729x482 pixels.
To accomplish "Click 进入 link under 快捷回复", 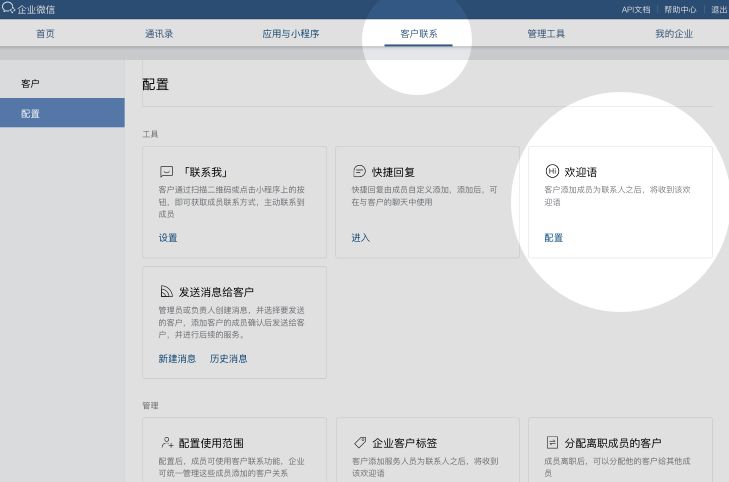I will (x=360, y=238).
